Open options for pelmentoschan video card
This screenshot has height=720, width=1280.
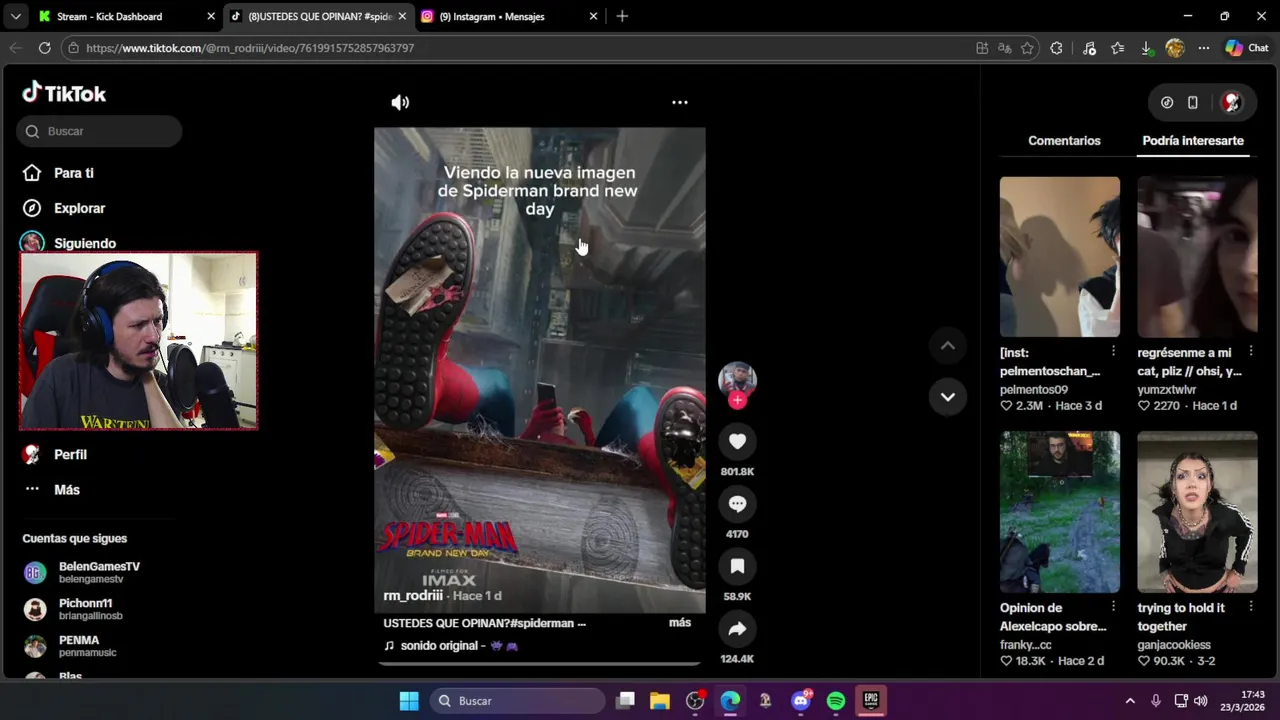(x=1113, y=352)
